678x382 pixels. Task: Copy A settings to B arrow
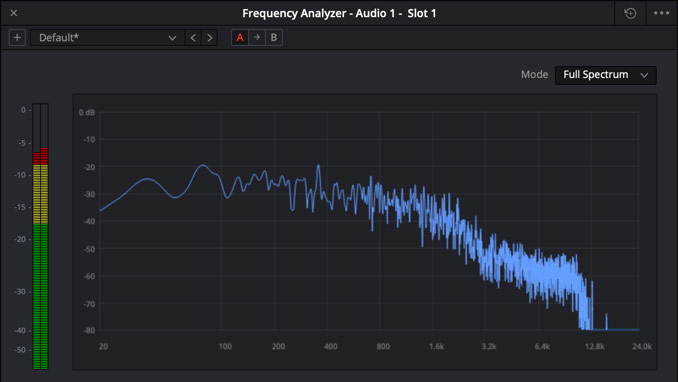[x=257, y=38]
